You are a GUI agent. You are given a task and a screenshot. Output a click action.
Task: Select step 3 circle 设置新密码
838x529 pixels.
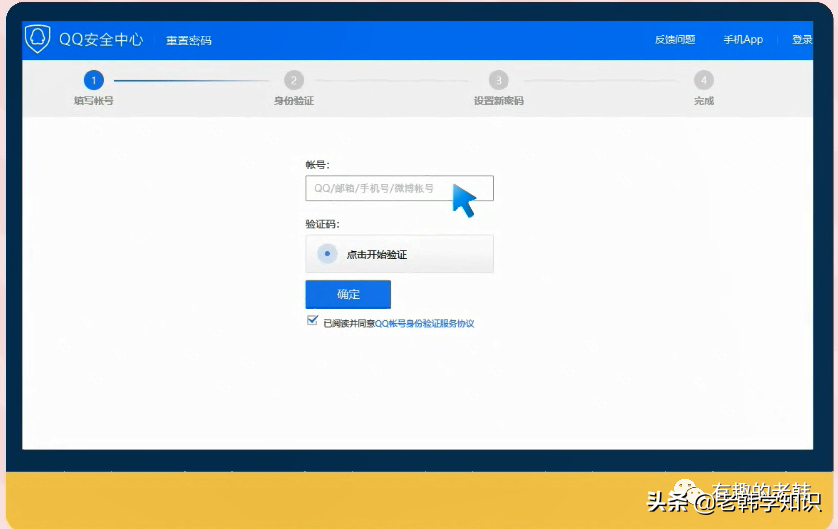498,80
